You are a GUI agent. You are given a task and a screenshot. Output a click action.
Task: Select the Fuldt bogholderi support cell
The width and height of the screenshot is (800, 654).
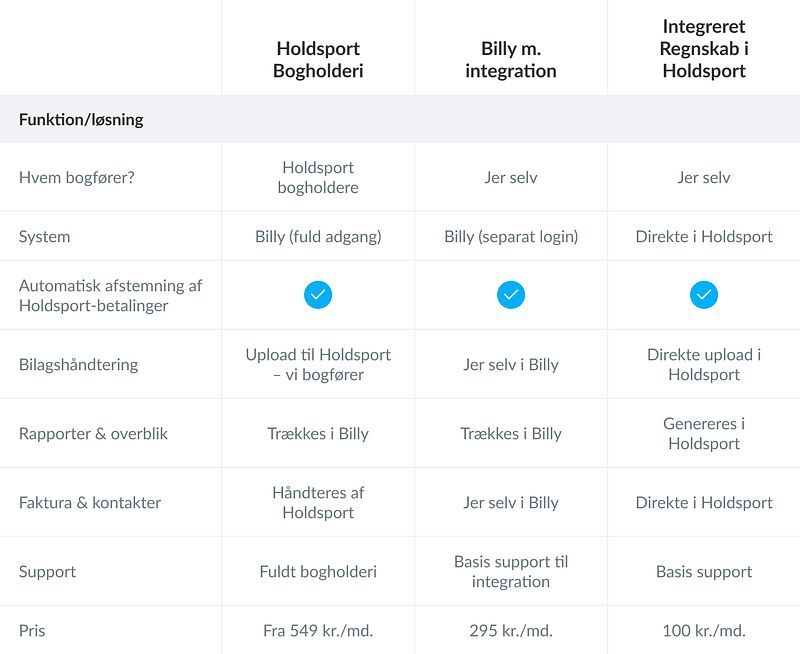pyautogui.click(x=318, y=572)
